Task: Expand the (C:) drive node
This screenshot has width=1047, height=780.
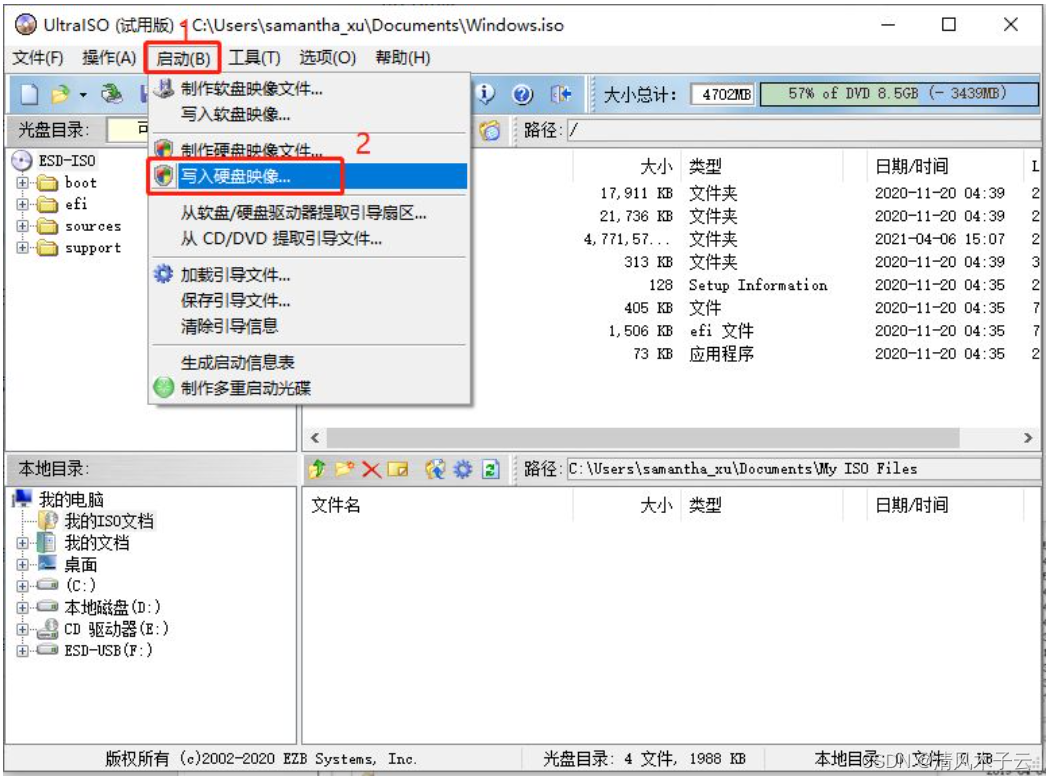Action: click(23, 586)
